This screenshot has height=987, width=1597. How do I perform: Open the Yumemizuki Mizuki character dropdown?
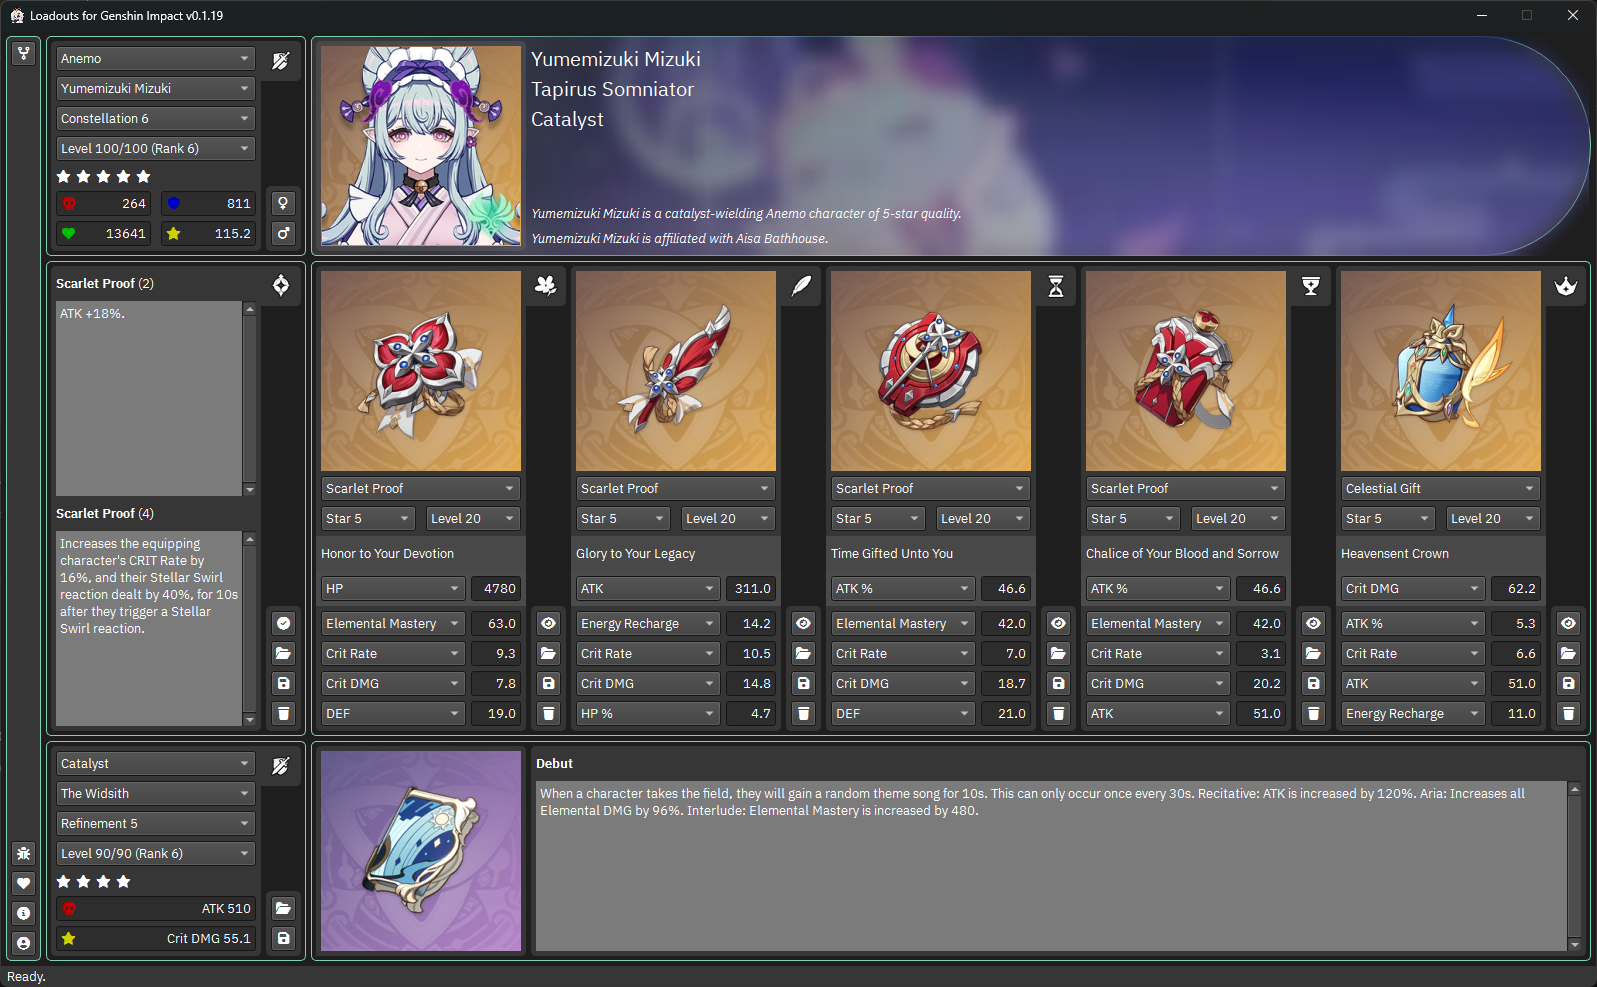point(156,88)
